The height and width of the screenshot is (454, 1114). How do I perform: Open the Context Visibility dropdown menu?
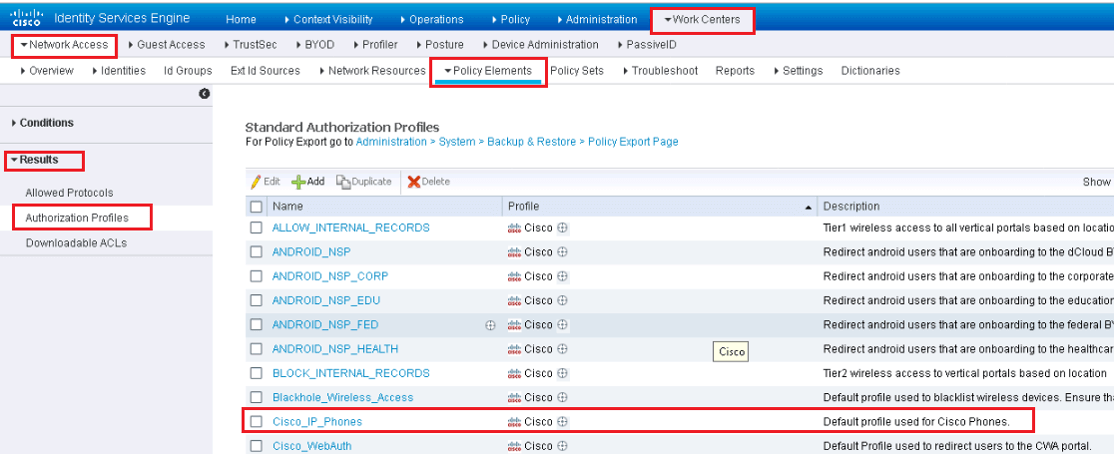[328, 19]
